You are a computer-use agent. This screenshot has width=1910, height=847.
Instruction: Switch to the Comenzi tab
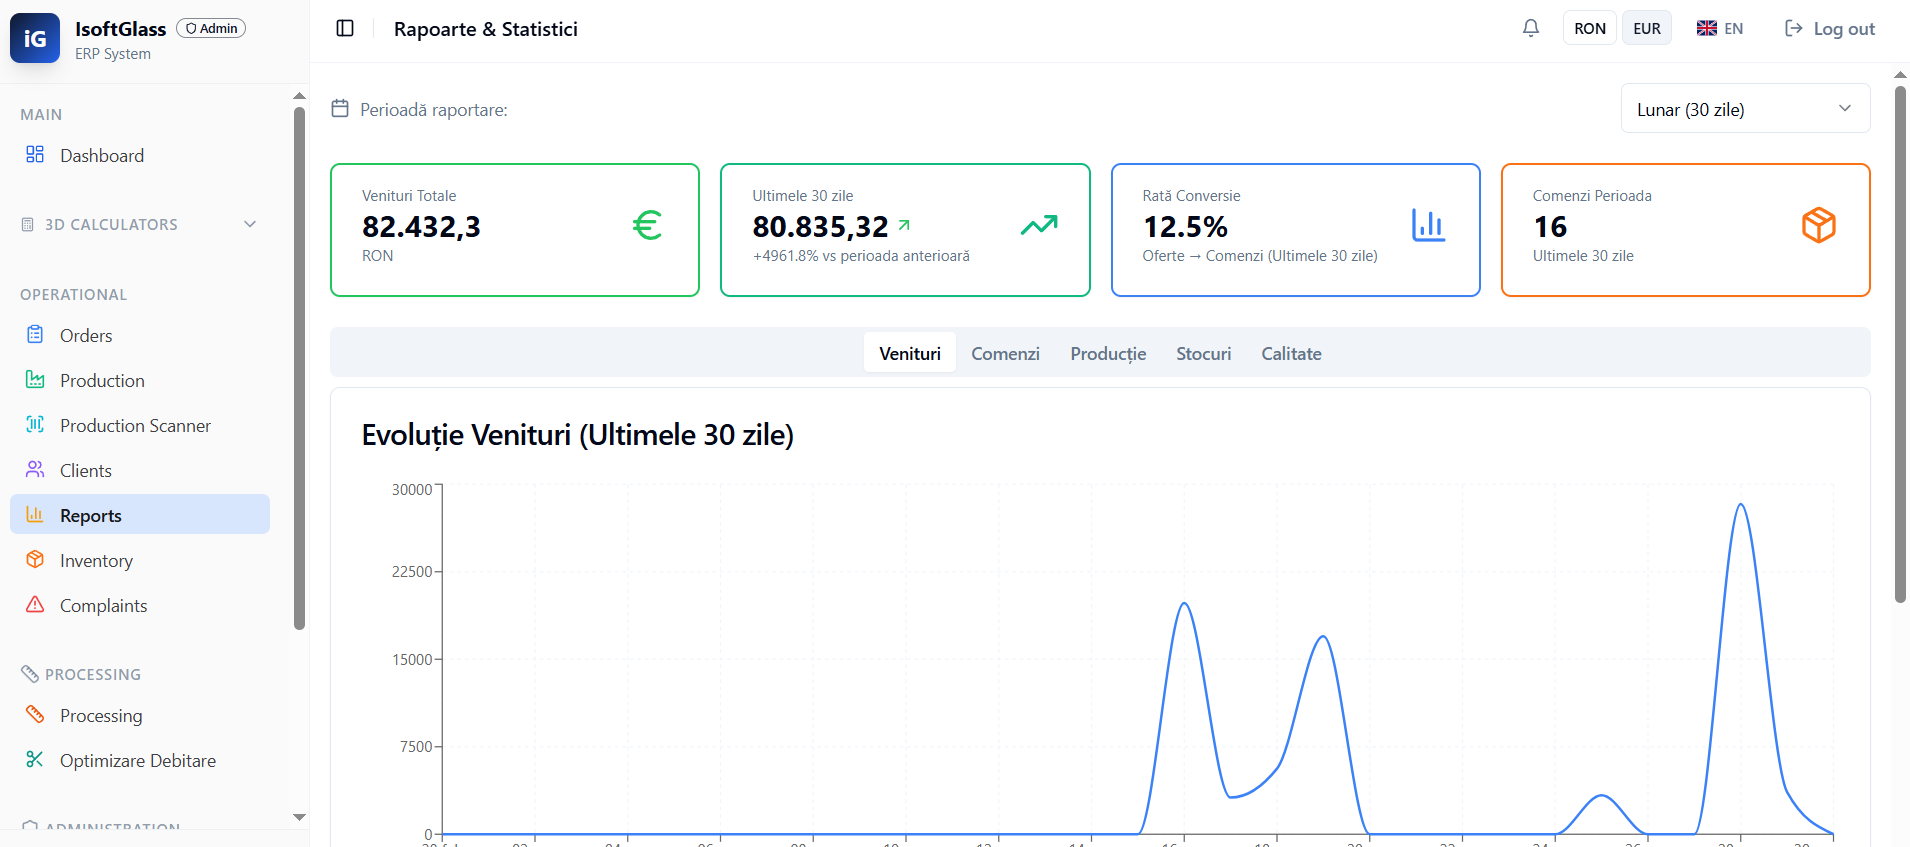[1005, 354]
